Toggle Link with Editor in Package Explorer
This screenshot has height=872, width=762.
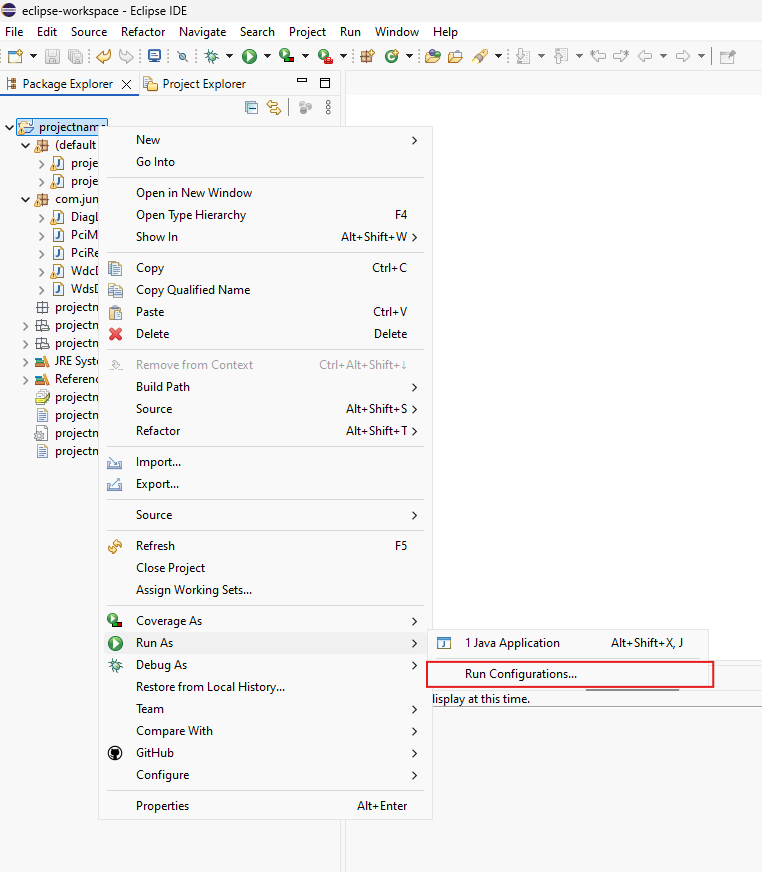274,108
